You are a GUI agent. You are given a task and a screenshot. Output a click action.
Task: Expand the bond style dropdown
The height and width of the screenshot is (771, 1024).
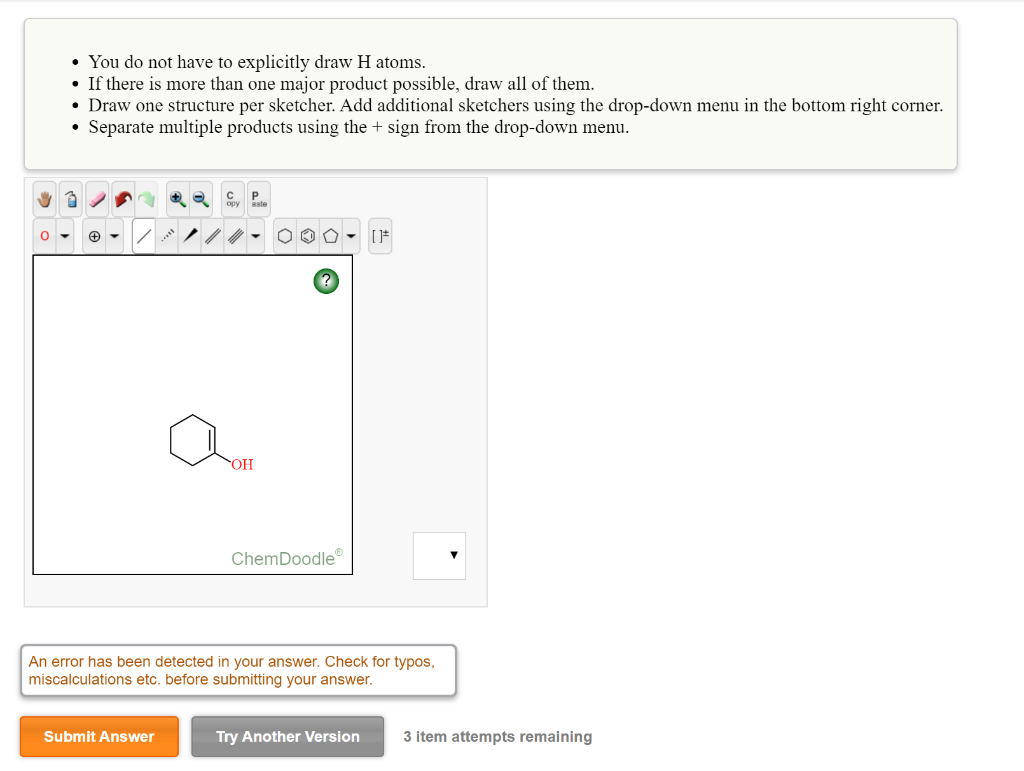pyautogui.click(x=256, y=236)
